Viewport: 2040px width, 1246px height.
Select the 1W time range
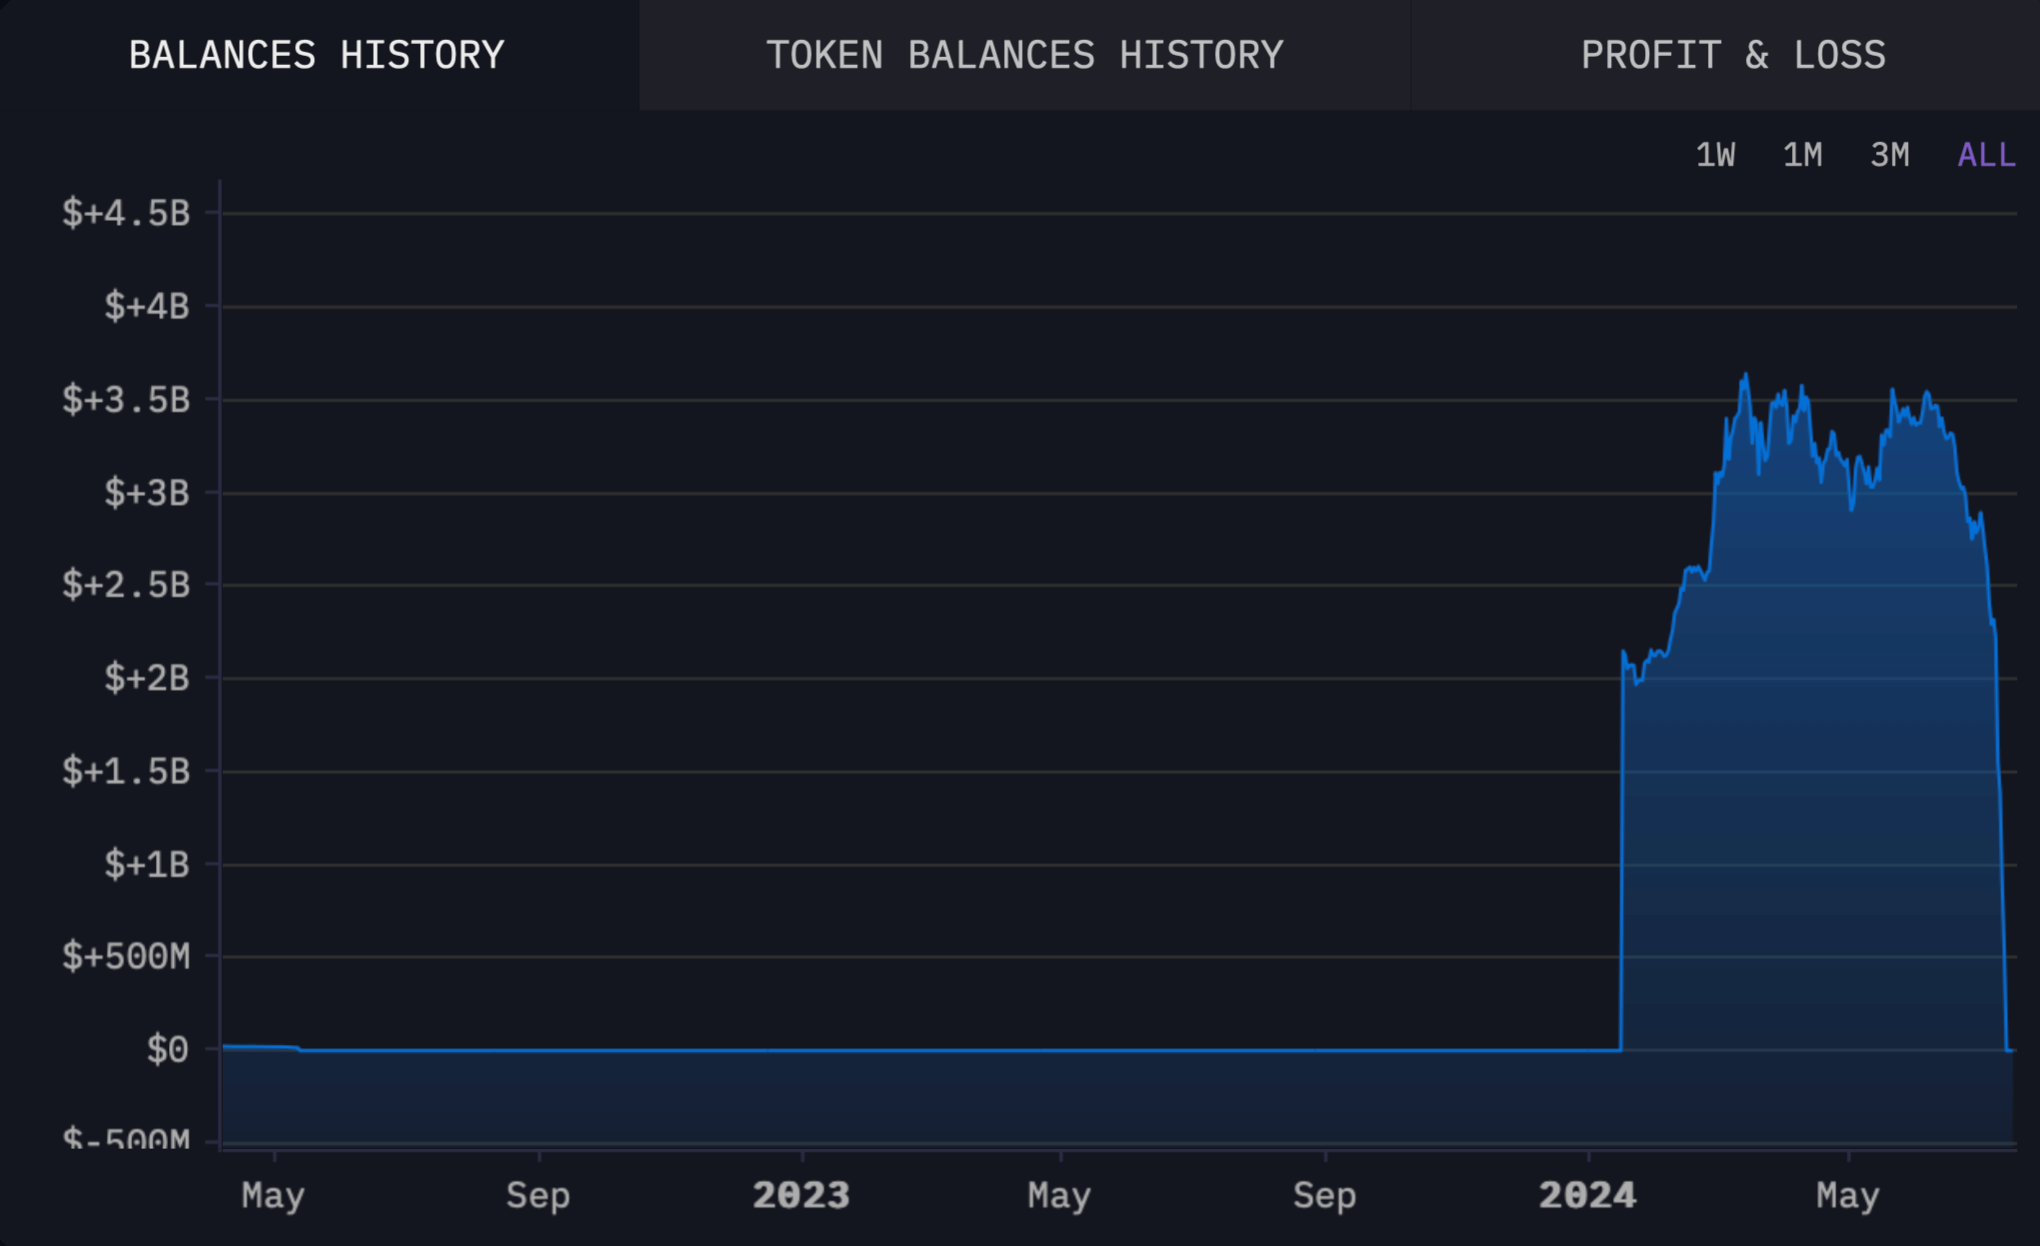[1715, 155]
